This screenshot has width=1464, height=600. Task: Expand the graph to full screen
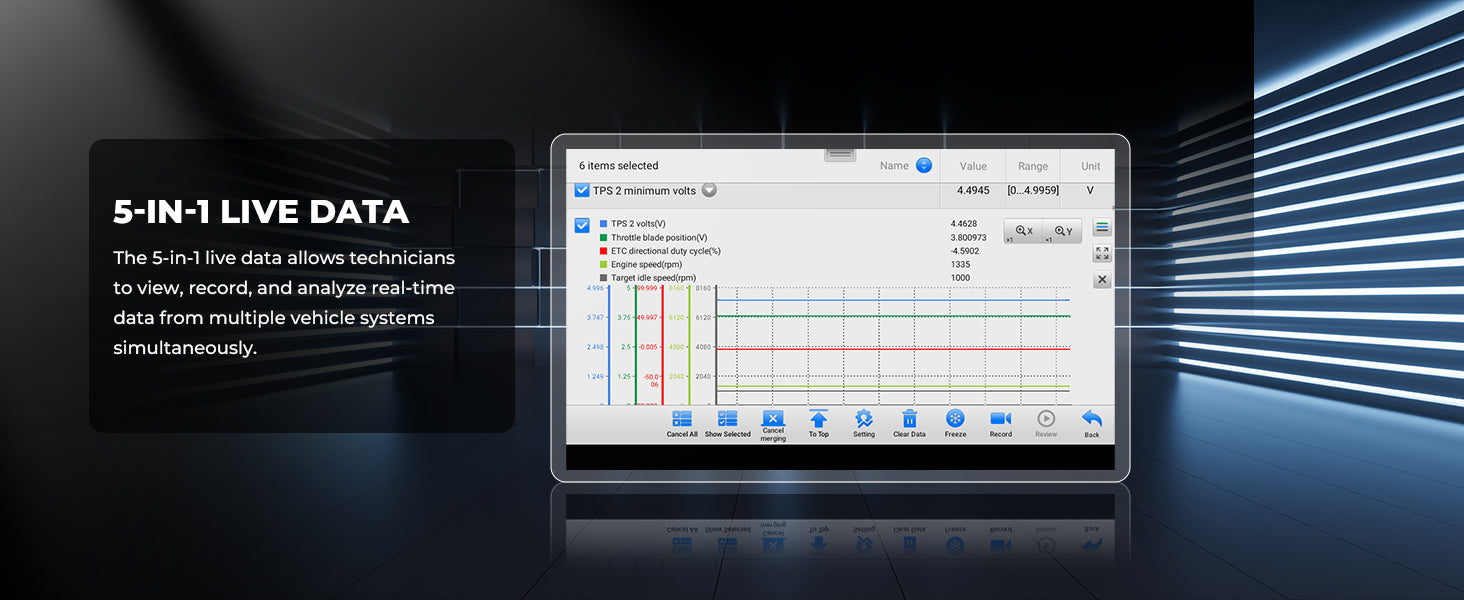[x=1102, y=254]
